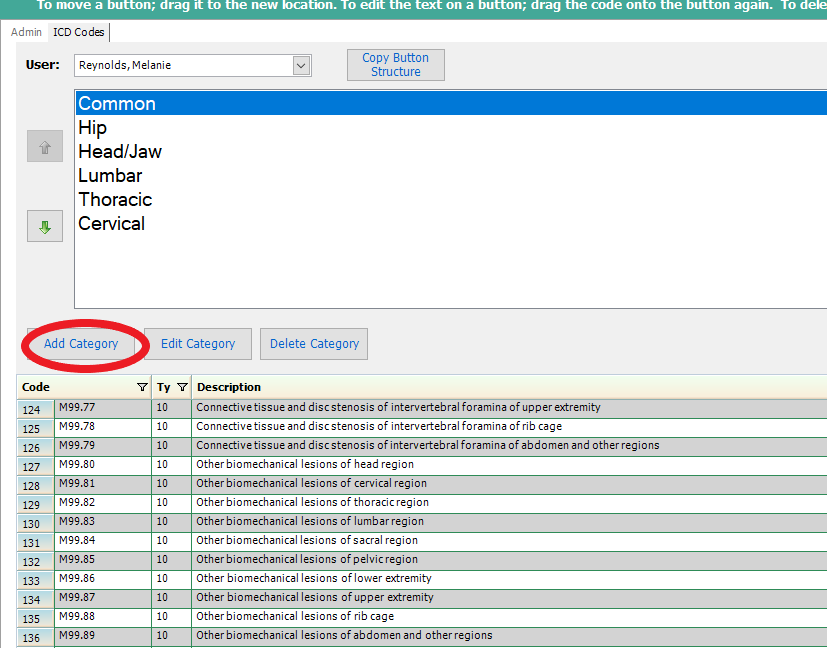Select the Hip category in list

(92, 128)
